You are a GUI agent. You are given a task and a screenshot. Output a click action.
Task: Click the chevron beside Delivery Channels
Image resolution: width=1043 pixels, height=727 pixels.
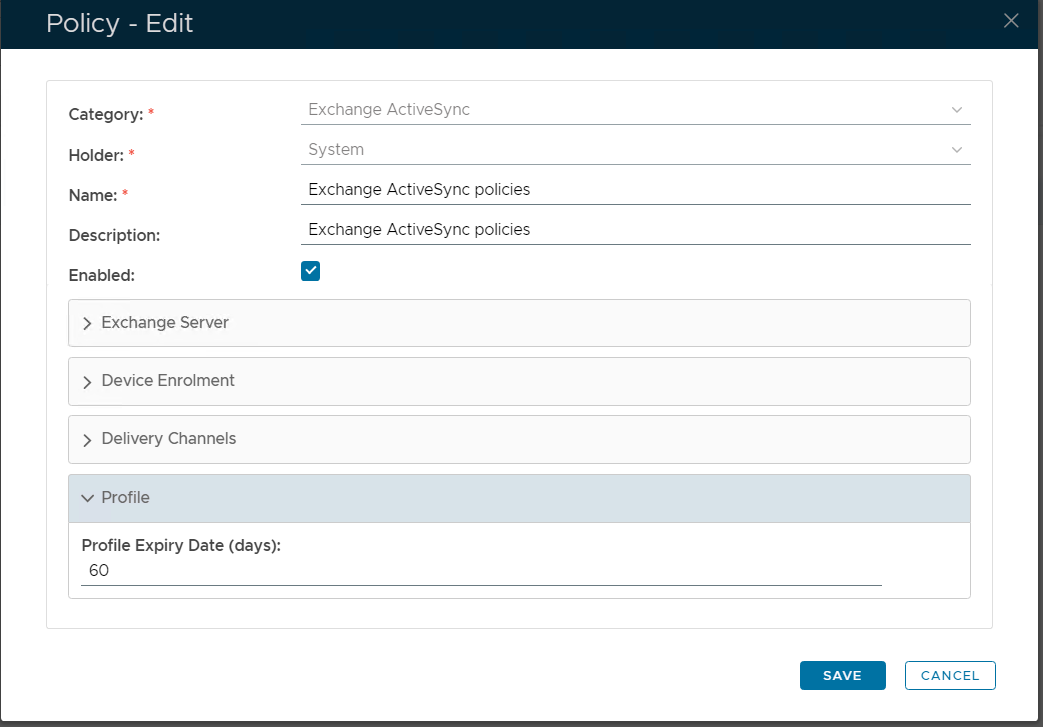coord(88,440)
